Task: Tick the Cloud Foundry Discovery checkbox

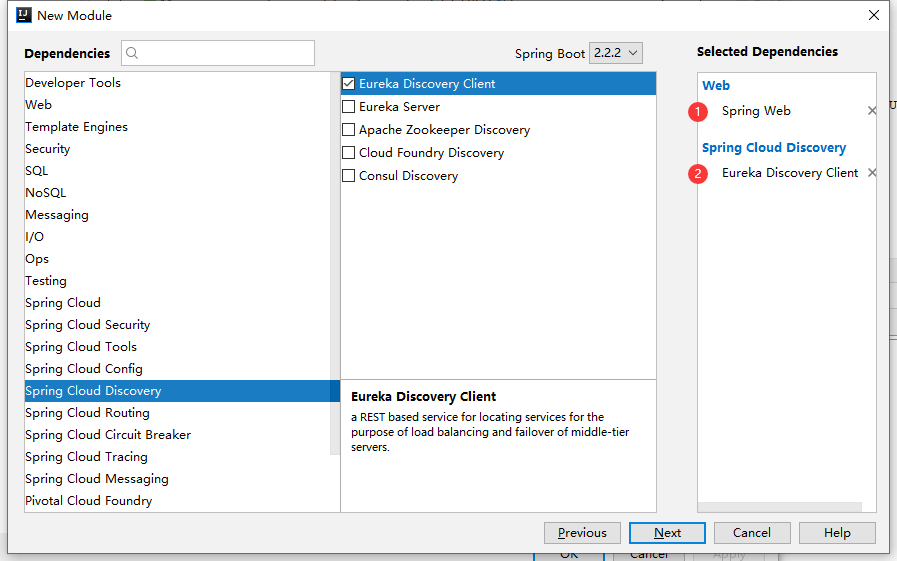Action: [x=348, y=153]
